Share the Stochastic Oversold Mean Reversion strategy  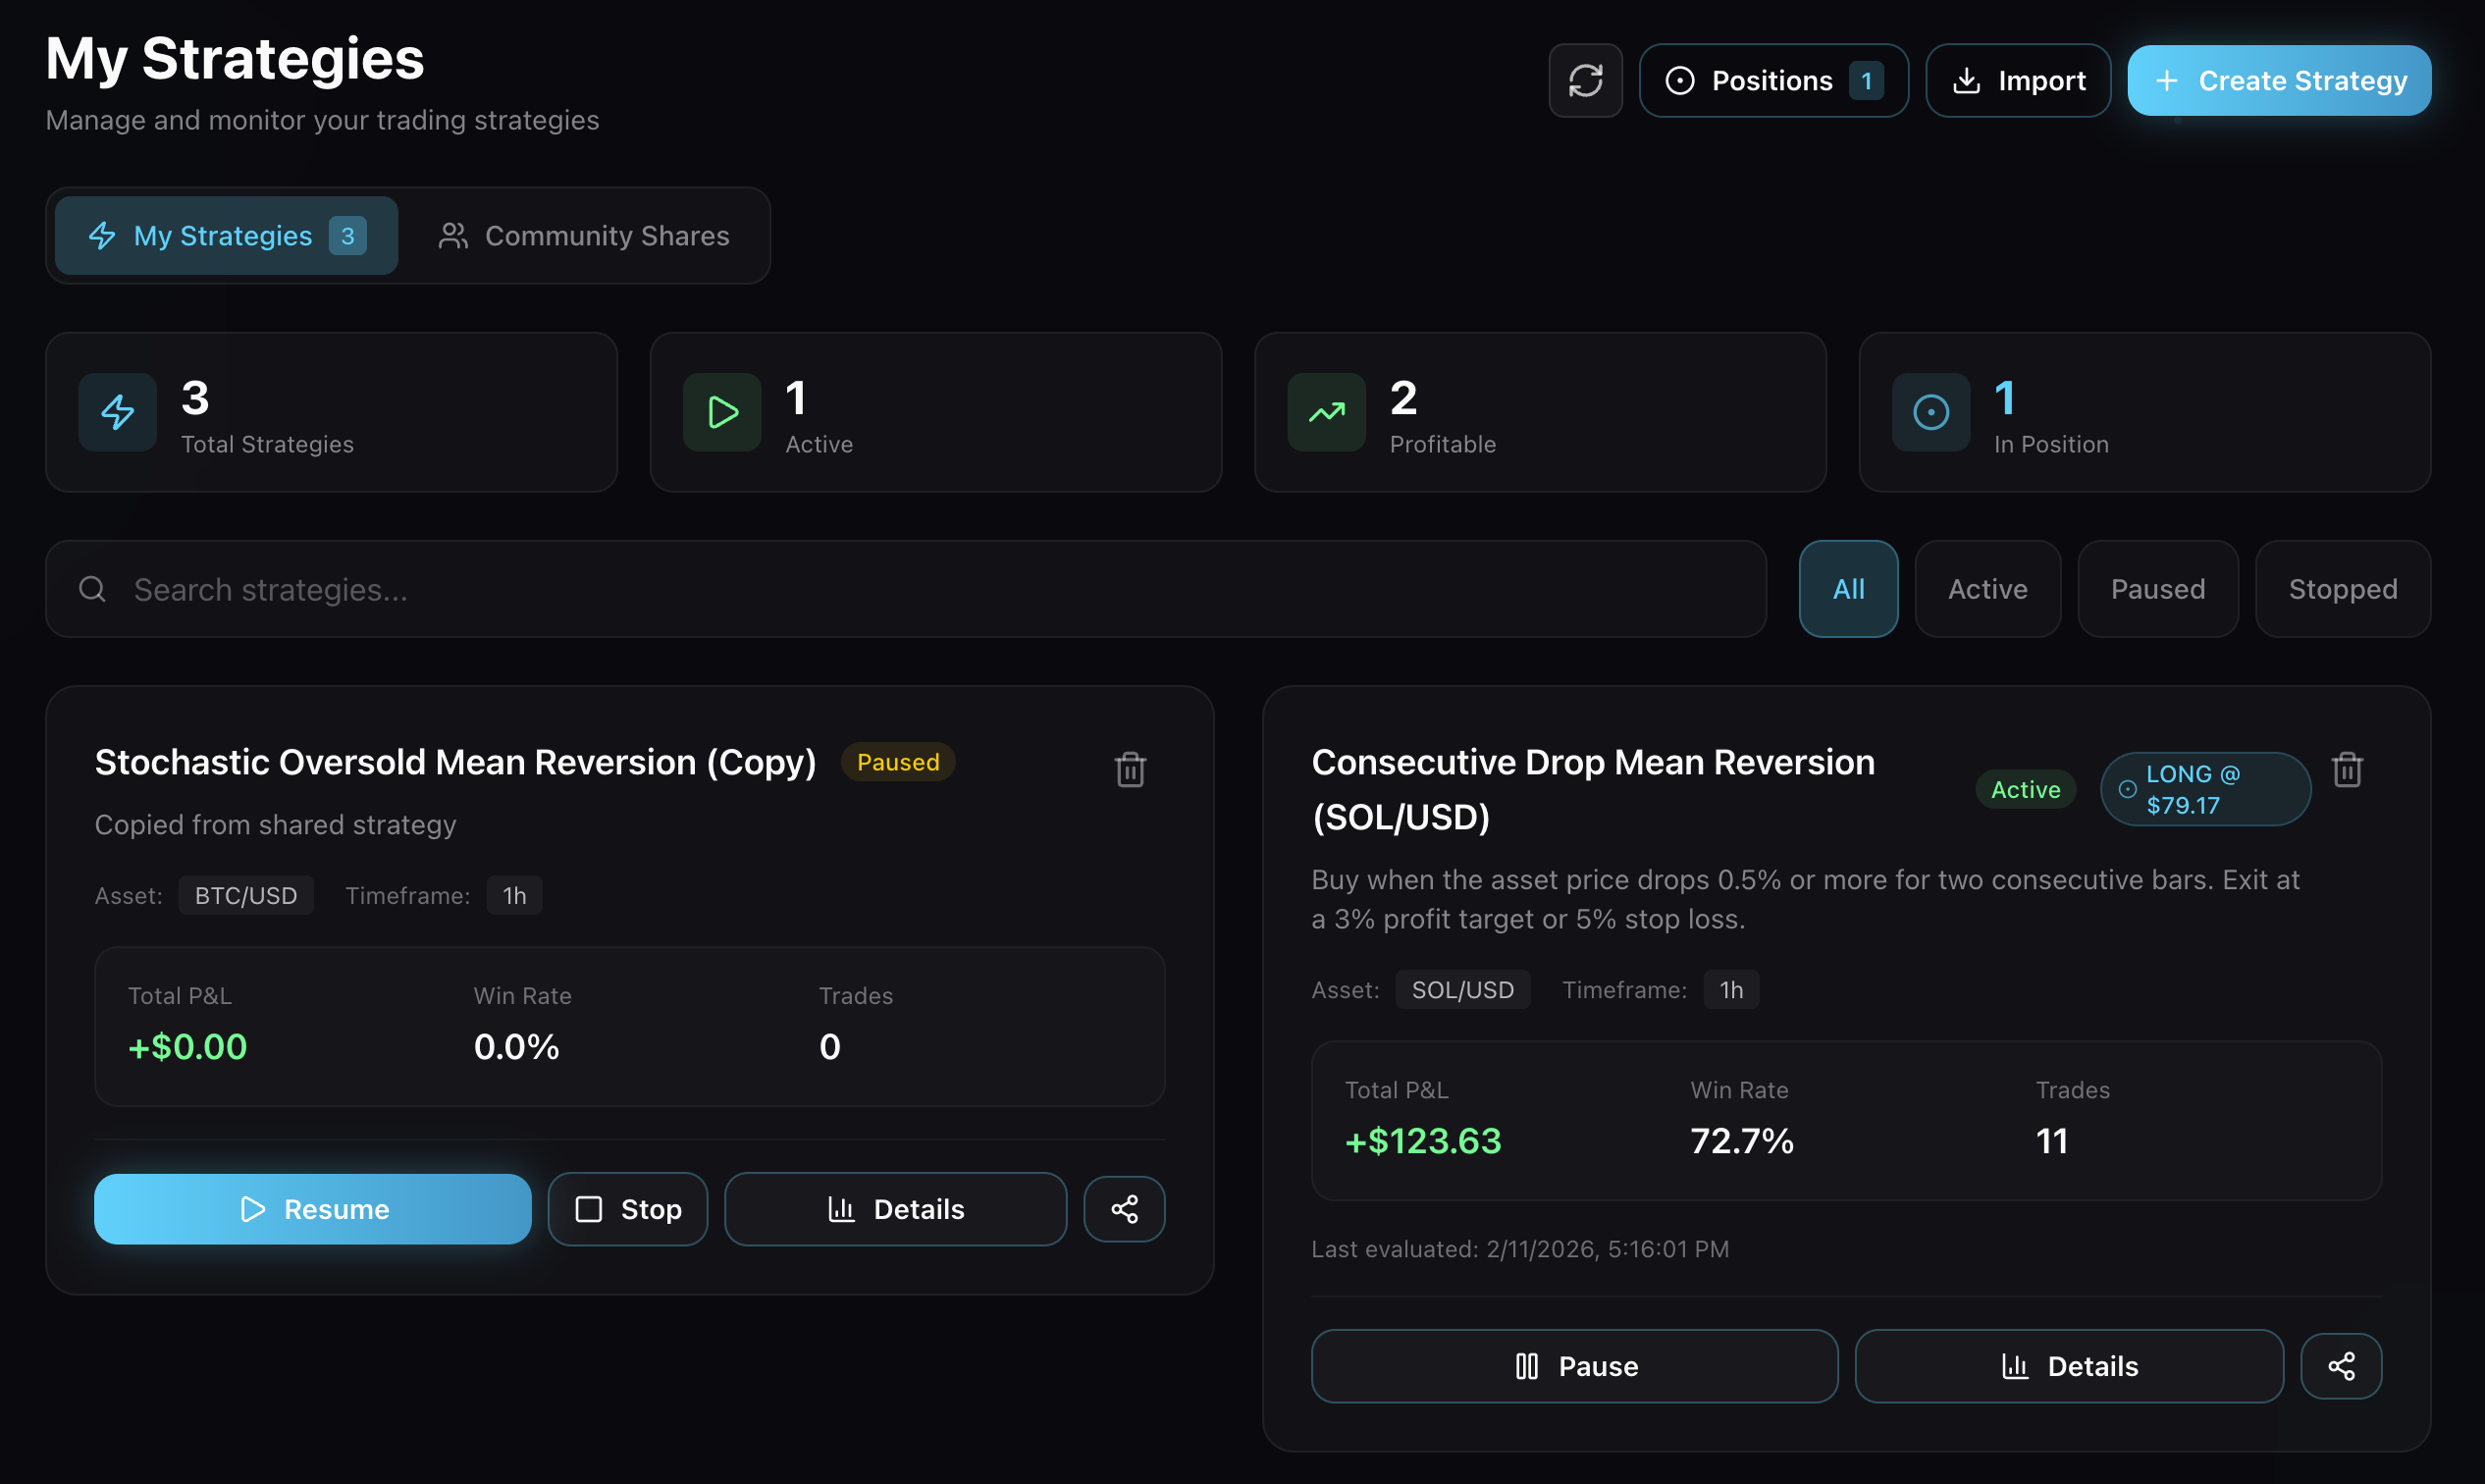1124,1209
